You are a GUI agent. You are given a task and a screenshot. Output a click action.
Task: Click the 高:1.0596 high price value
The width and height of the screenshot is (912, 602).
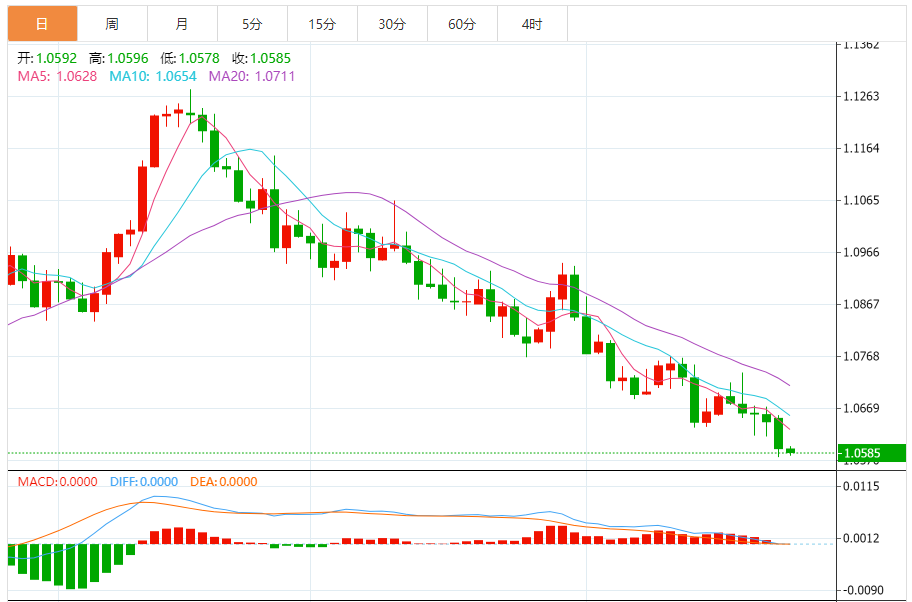119,58
